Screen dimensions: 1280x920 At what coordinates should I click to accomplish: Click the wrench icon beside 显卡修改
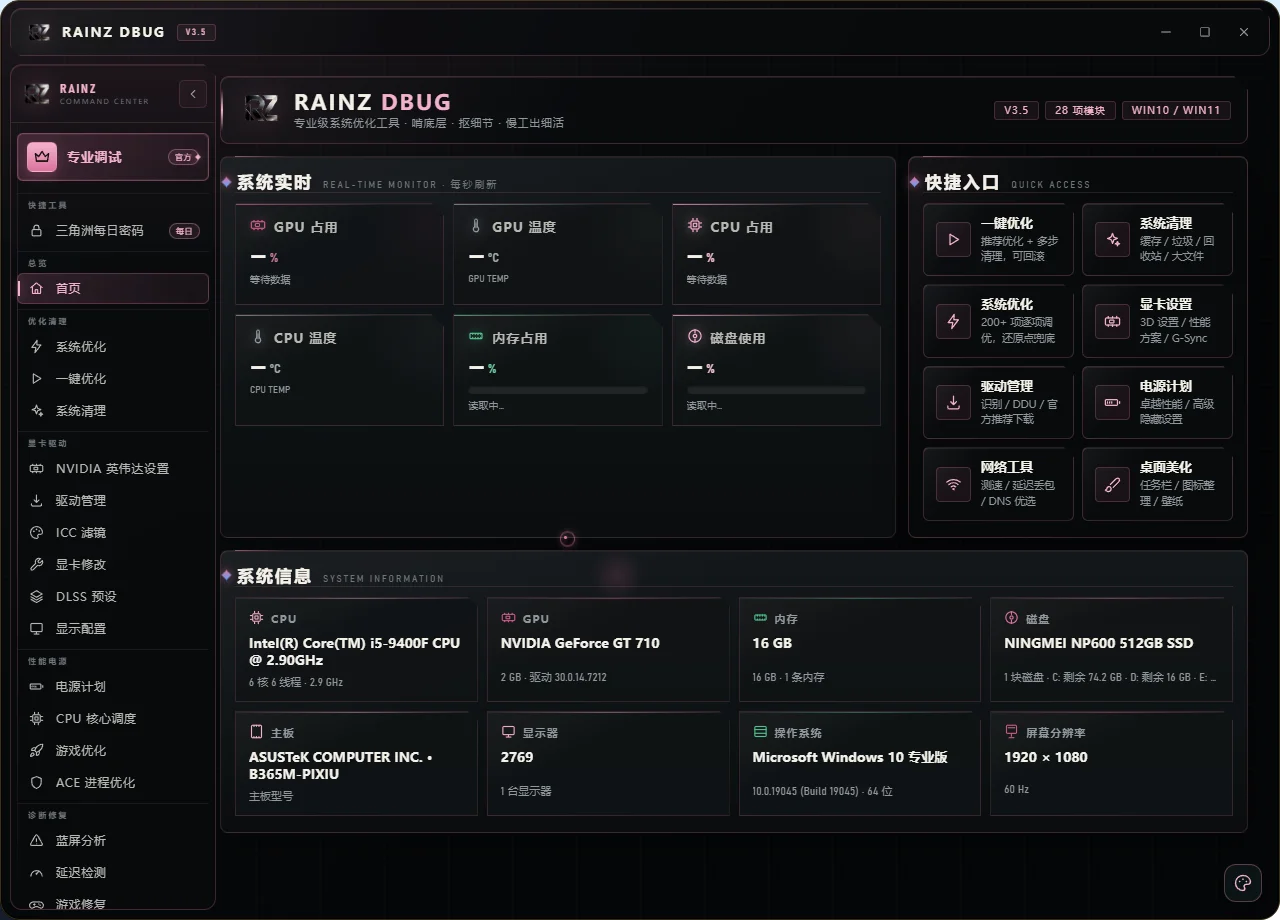coord(37,564)
